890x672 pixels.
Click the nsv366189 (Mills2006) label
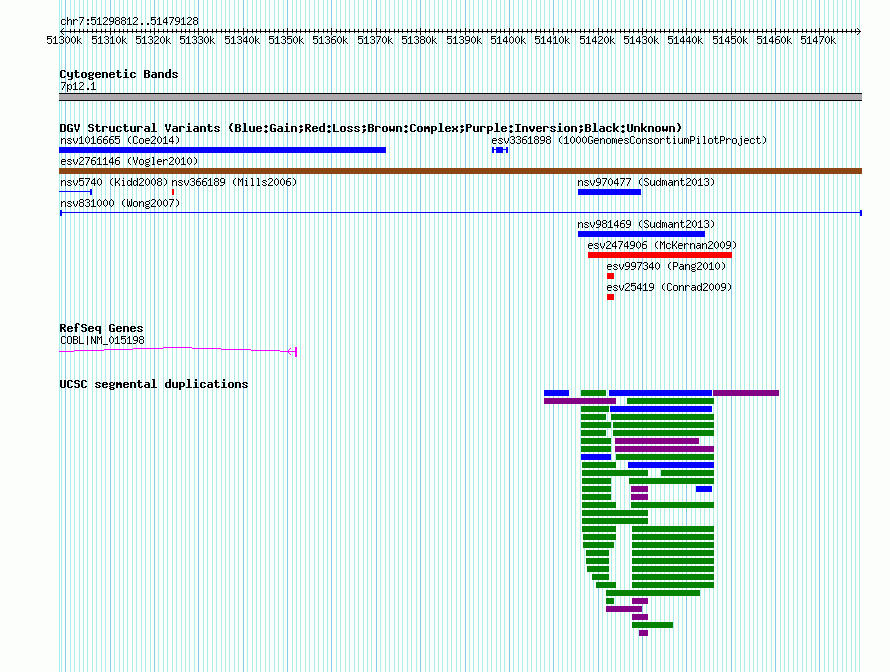(234, 182)
